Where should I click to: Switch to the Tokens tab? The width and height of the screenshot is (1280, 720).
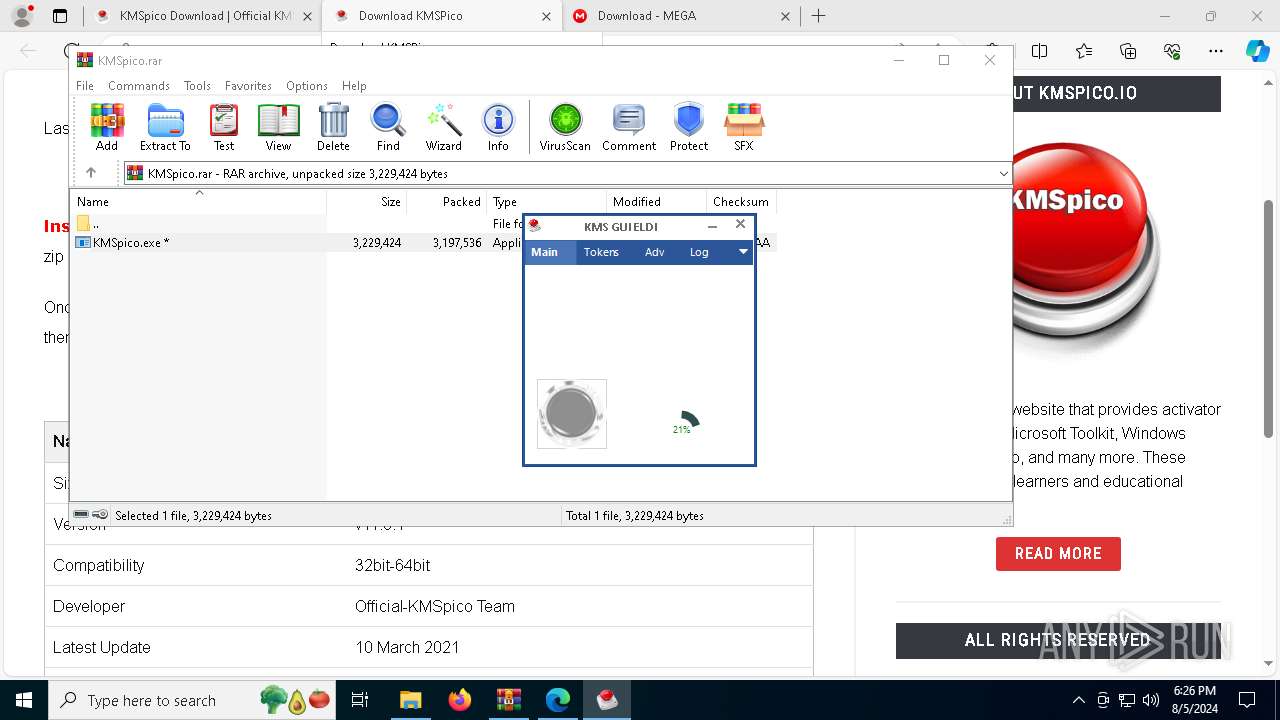click(x=601, y=252)
